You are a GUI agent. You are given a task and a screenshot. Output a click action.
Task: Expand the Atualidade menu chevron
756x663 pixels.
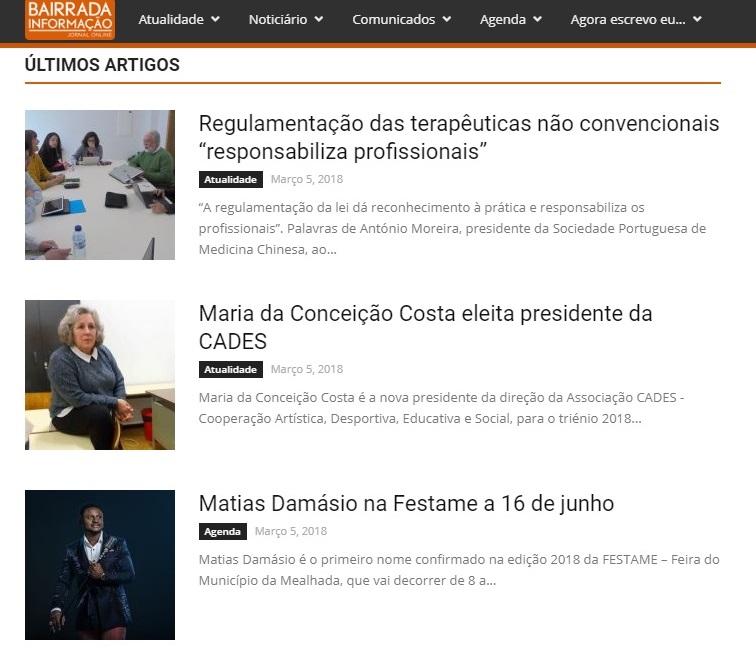pyautogui.click(x=216, y=19)
